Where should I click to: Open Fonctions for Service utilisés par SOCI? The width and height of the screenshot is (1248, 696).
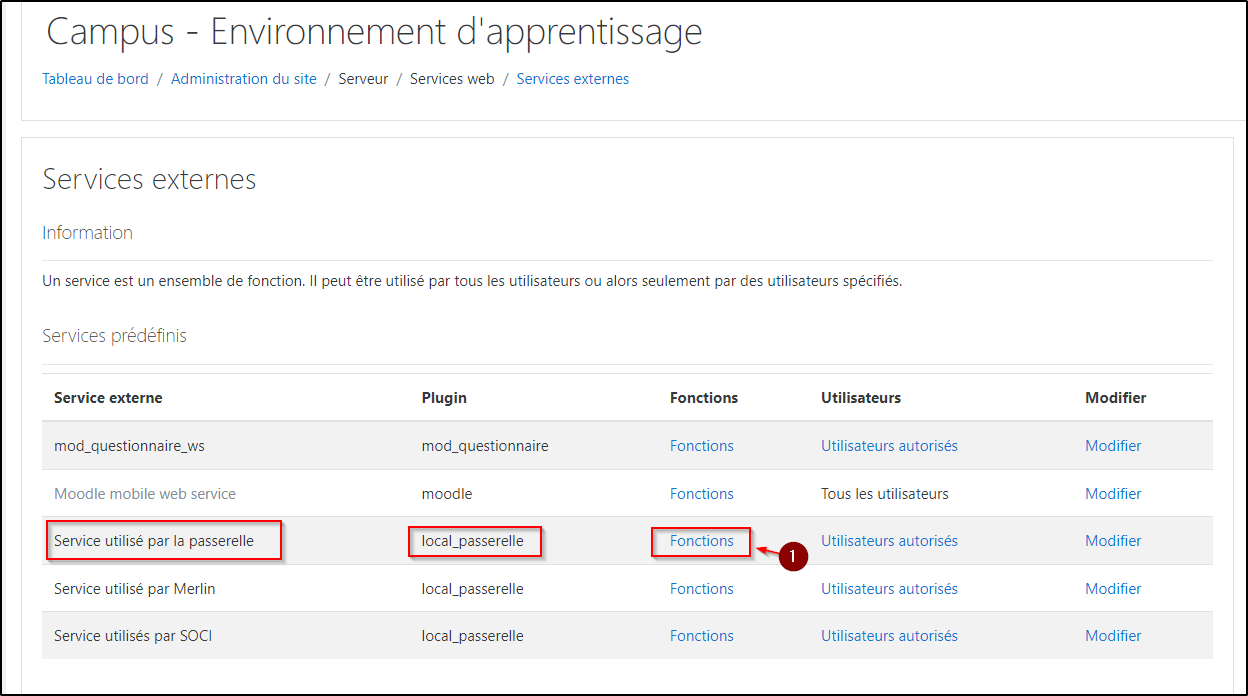(701, 636)
